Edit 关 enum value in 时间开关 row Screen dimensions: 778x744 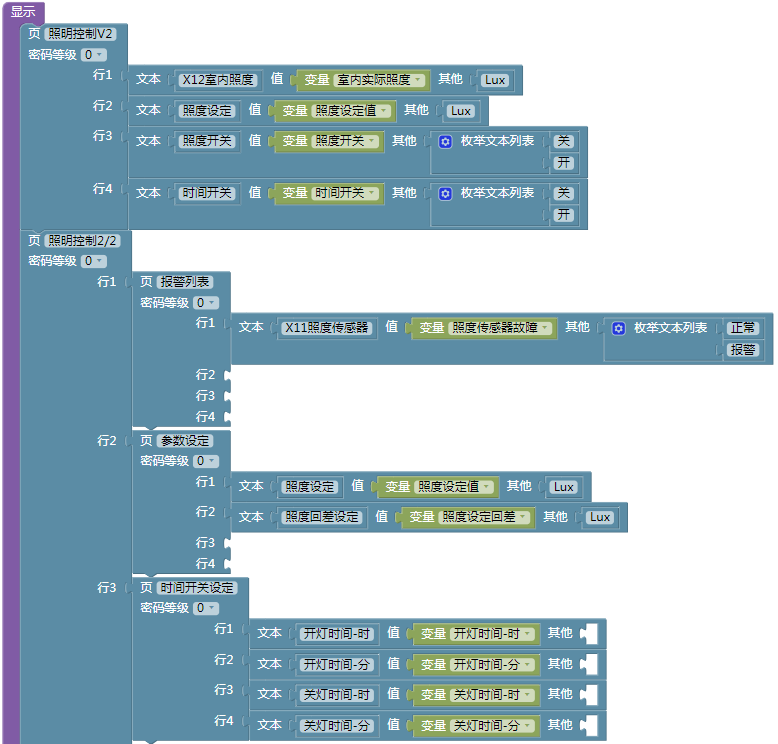[564, 193]
